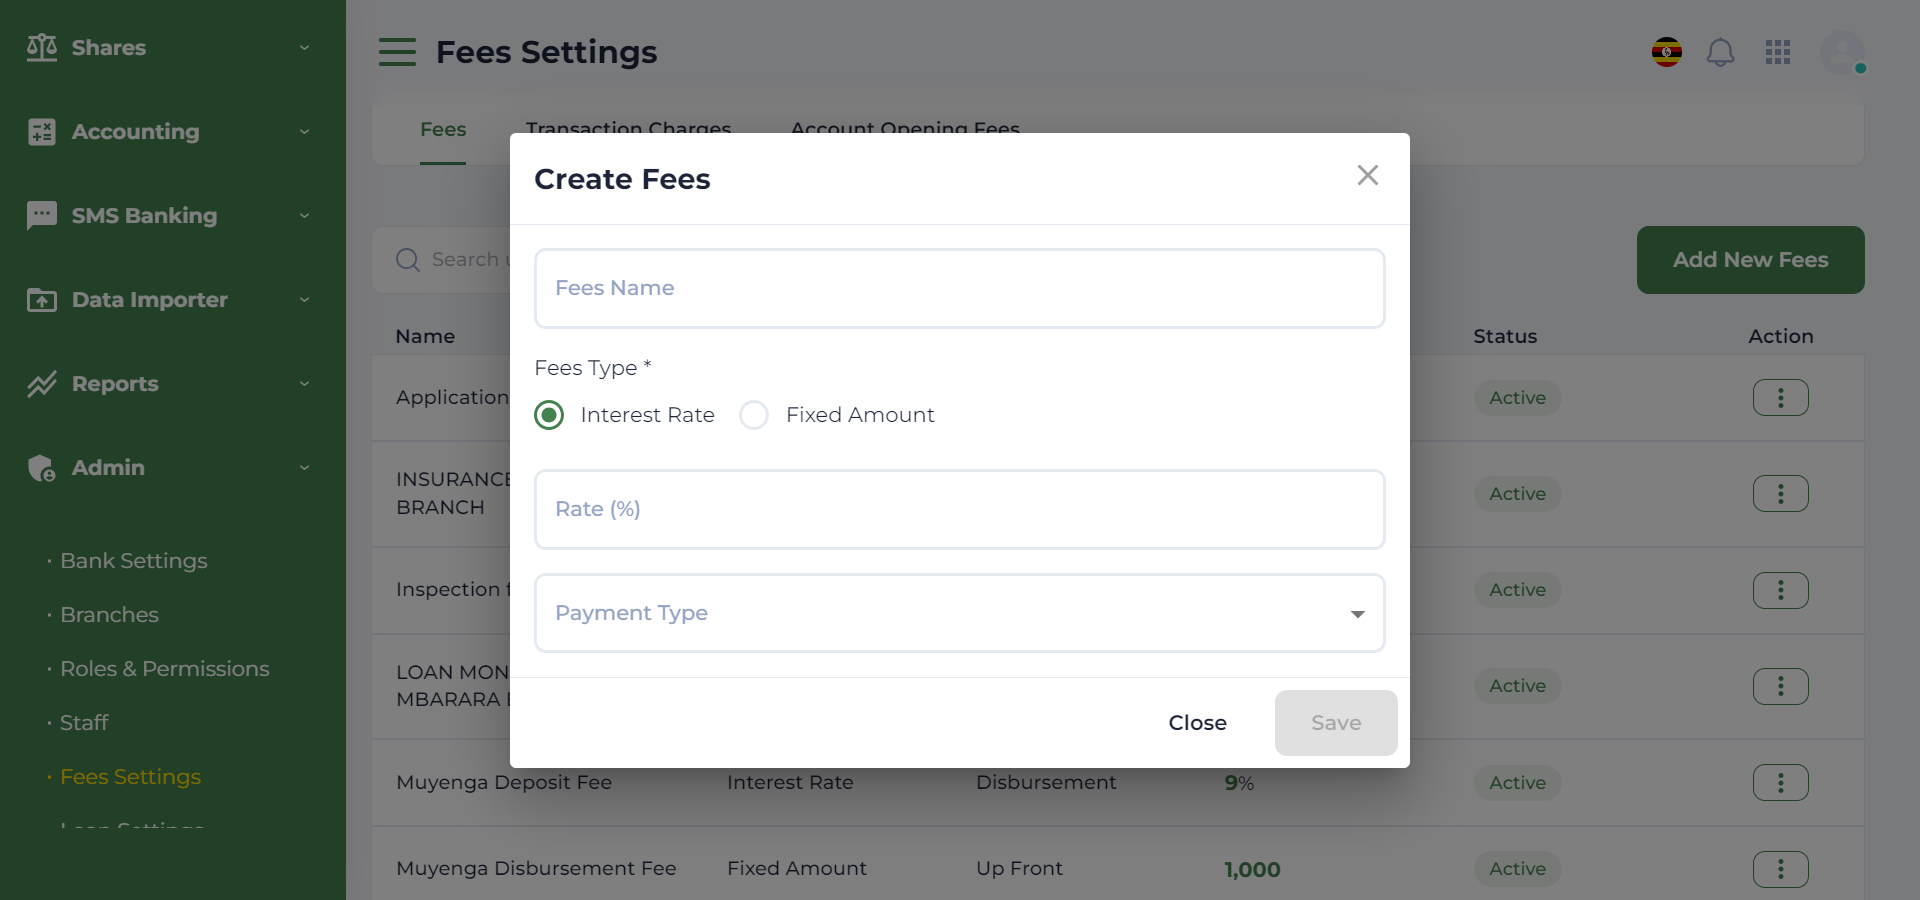Click the hamburger menu icon
Image resolution: width=1920 pixels, height=900 pixels.
point(397,52)
